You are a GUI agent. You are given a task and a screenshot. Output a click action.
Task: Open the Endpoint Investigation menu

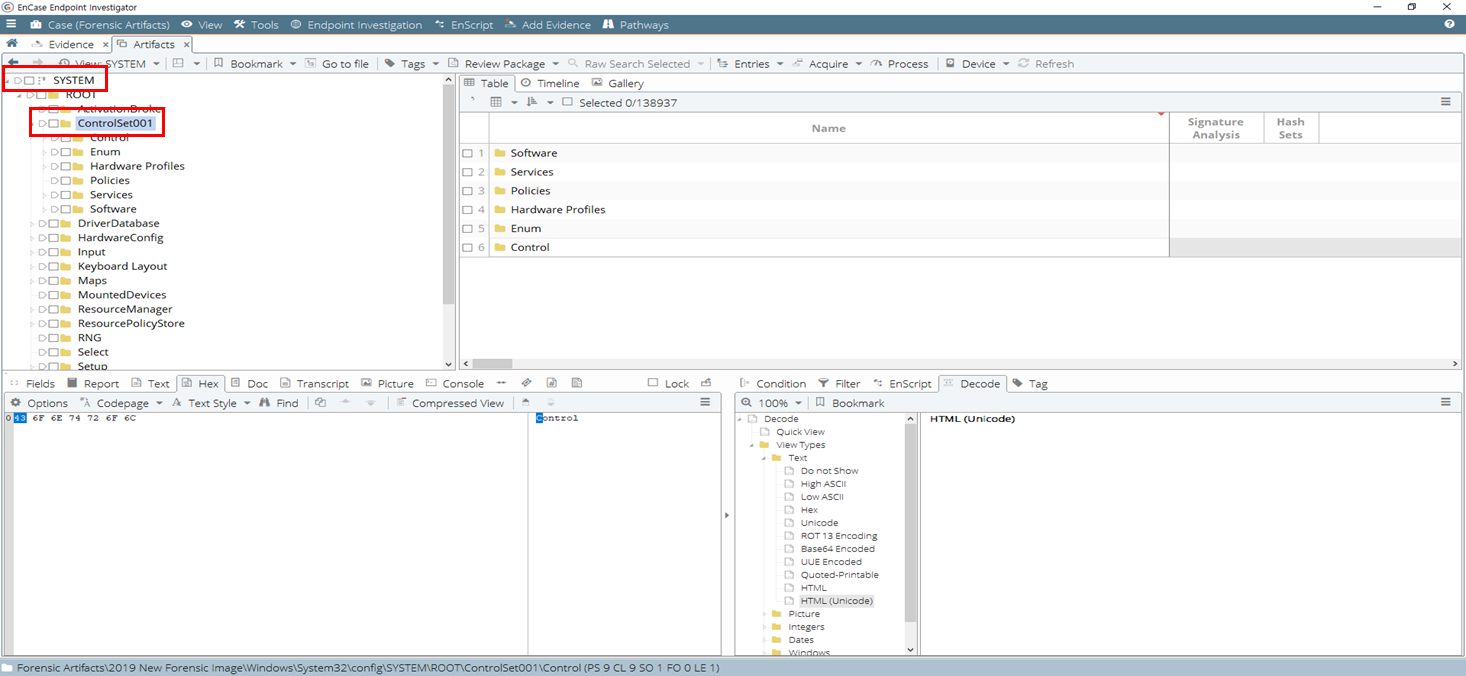pyautogui.click(x=356, y=24)
